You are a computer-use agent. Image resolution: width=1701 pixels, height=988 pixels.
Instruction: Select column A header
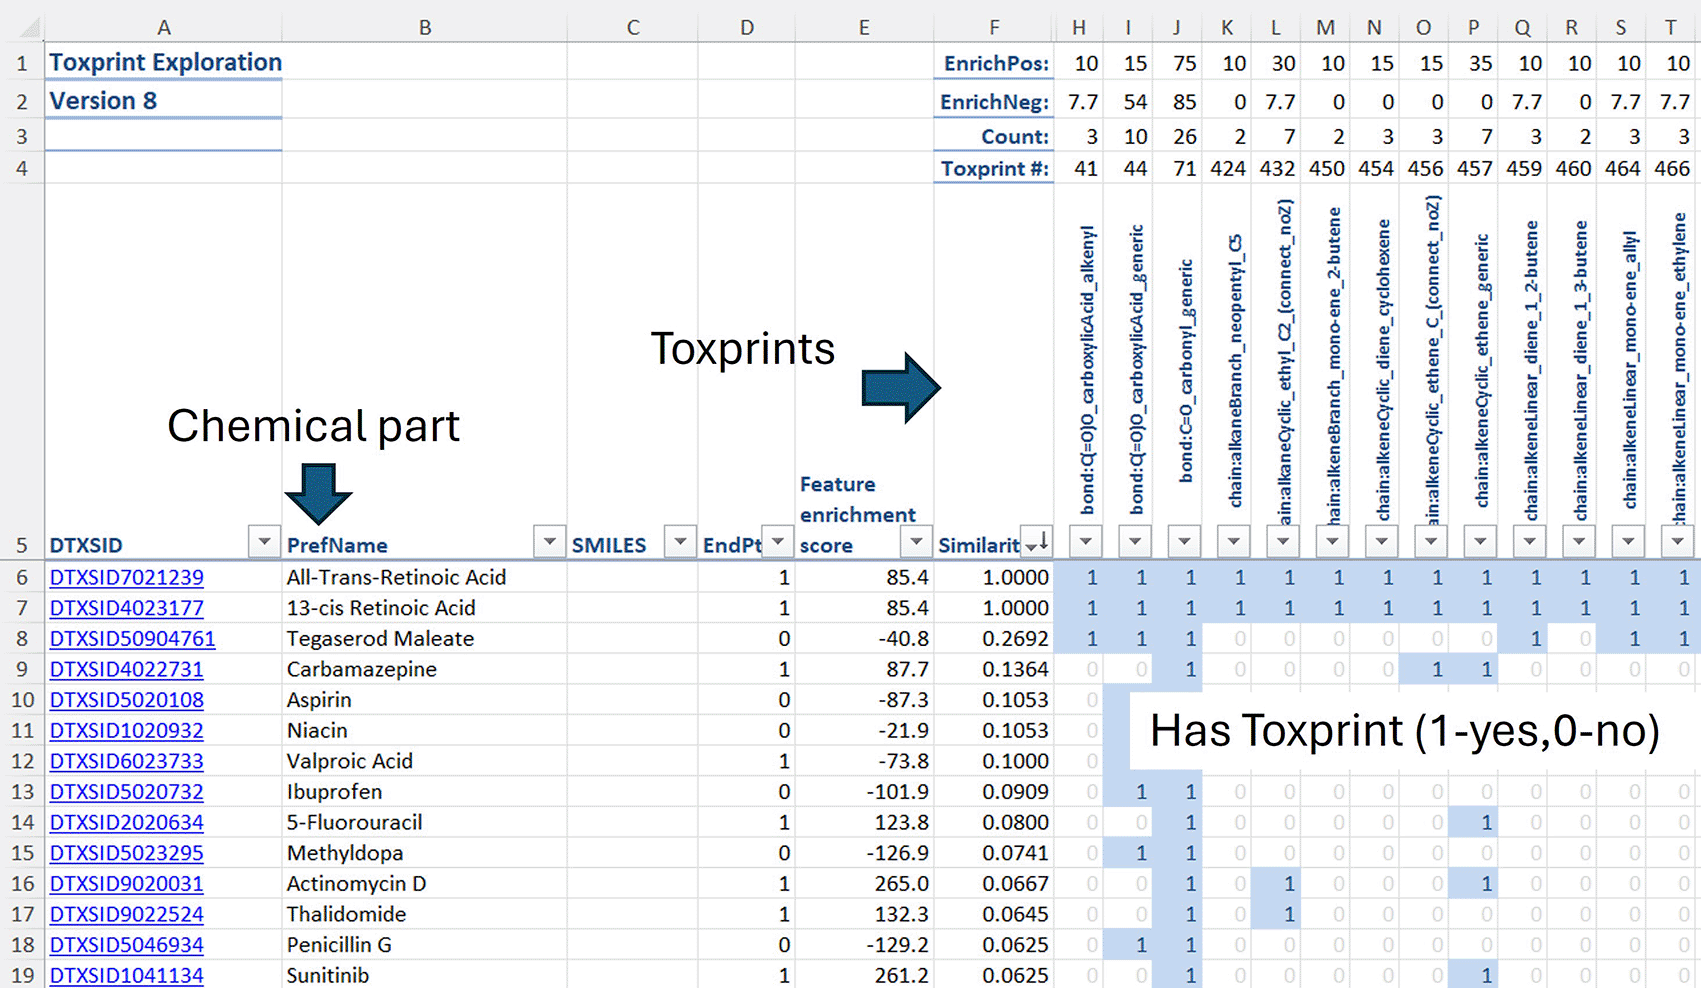(163, 27)
